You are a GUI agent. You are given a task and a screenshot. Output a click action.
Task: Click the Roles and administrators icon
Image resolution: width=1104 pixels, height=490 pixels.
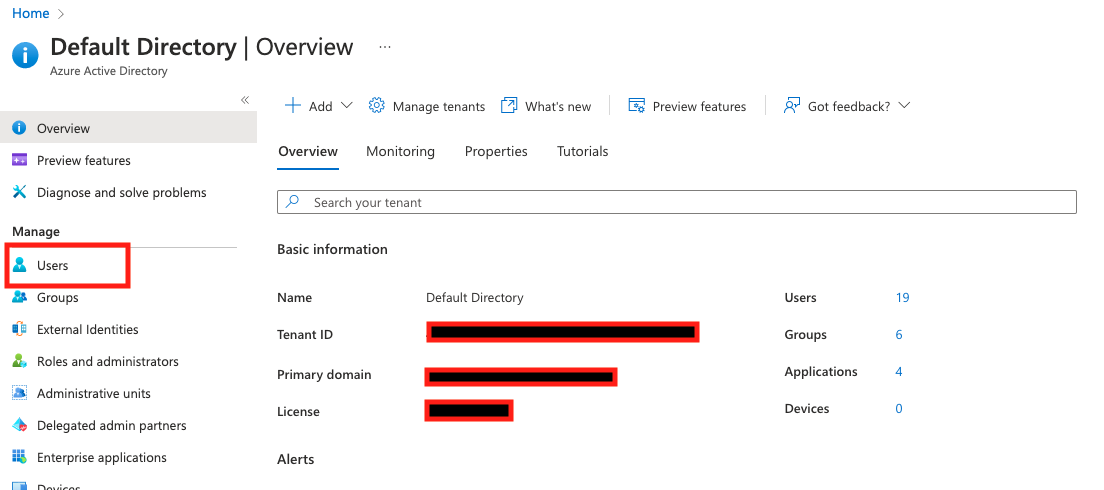(x=20, y=361)
